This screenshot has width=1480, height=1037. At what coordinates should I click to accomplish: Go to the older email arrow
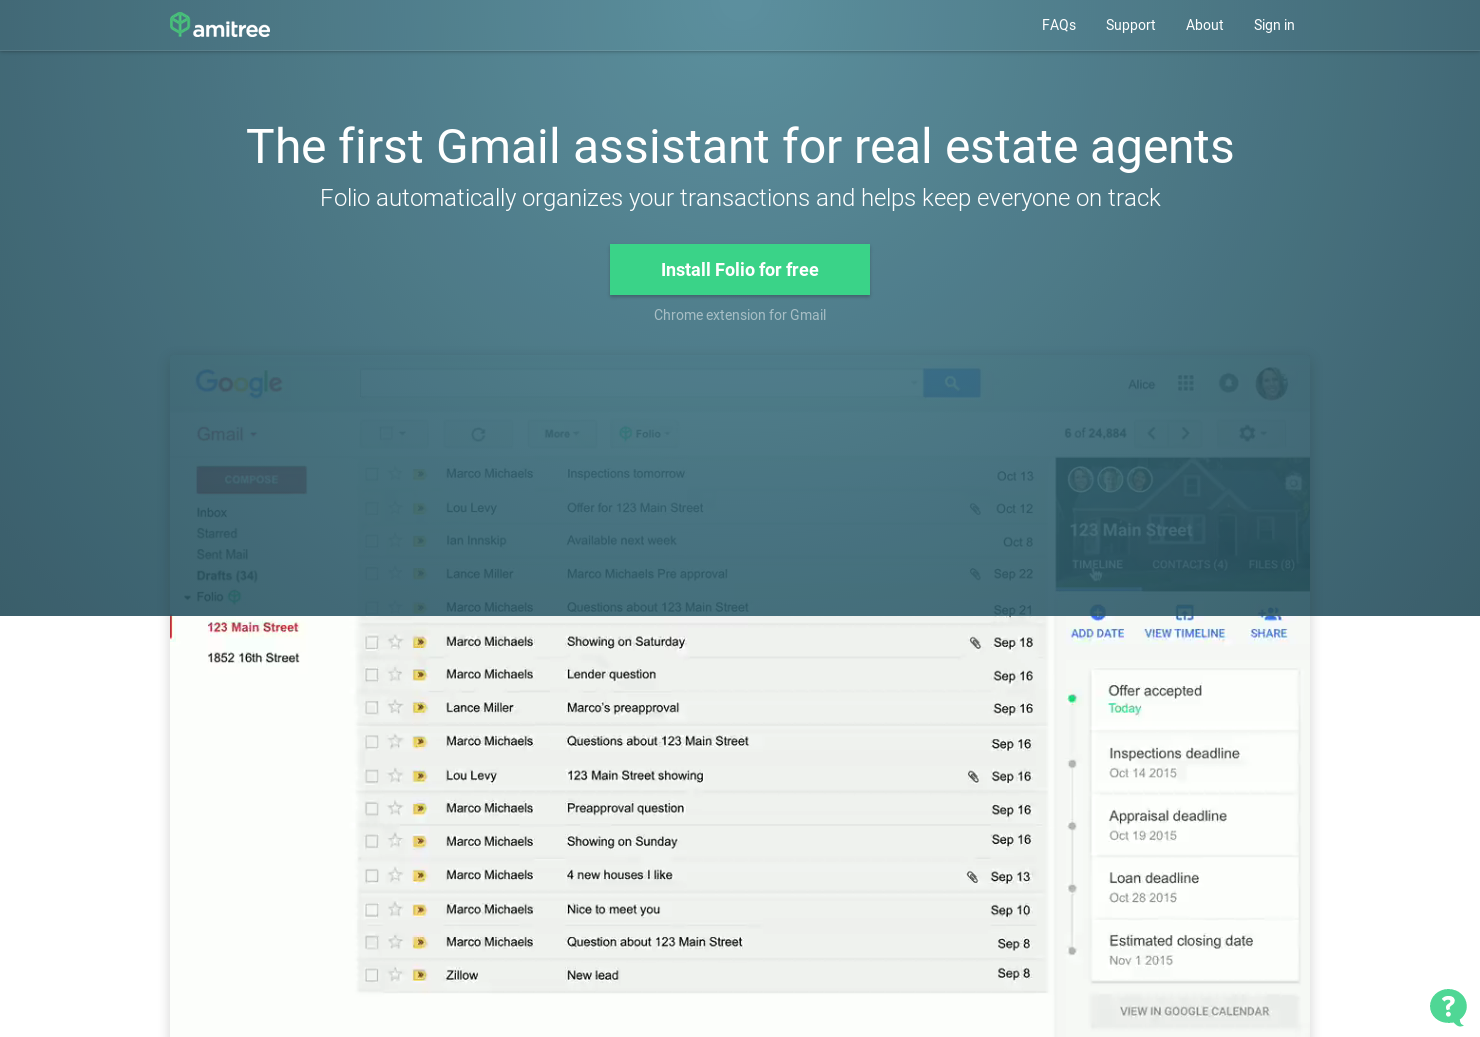click(x=1185, y=433)
